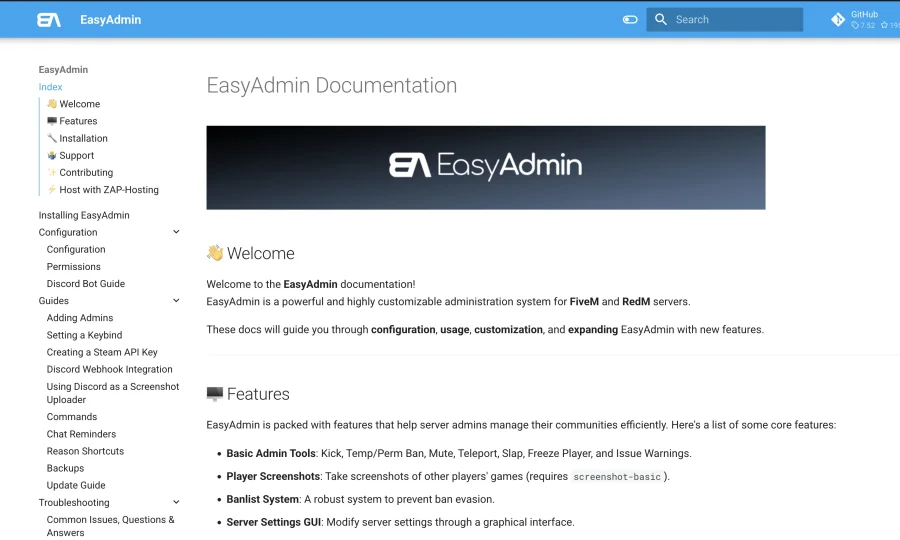Click the Troubleshooting section label
This screenshot has height=540, width=900.
tap(74, 503)
